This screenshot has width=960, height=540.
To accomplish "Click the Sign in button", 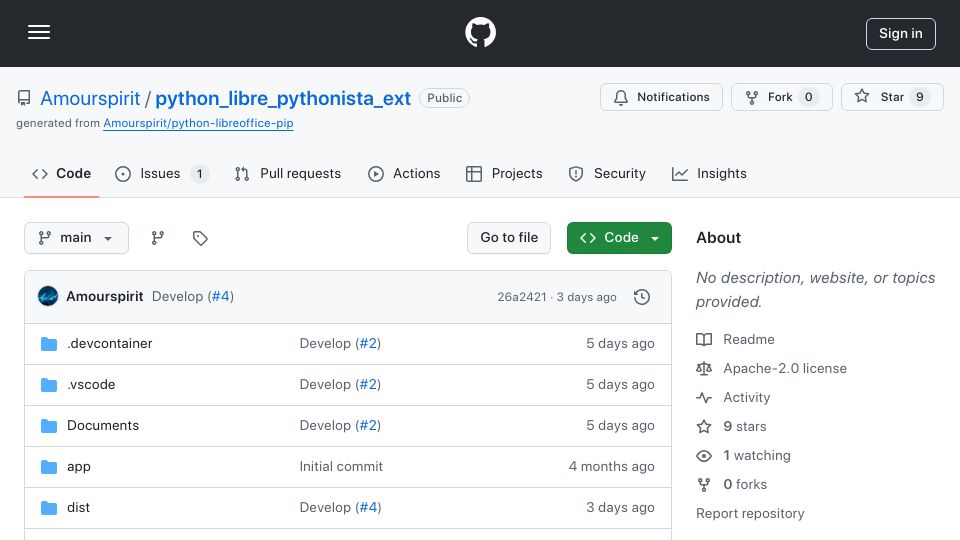I will tap(900, 34).
